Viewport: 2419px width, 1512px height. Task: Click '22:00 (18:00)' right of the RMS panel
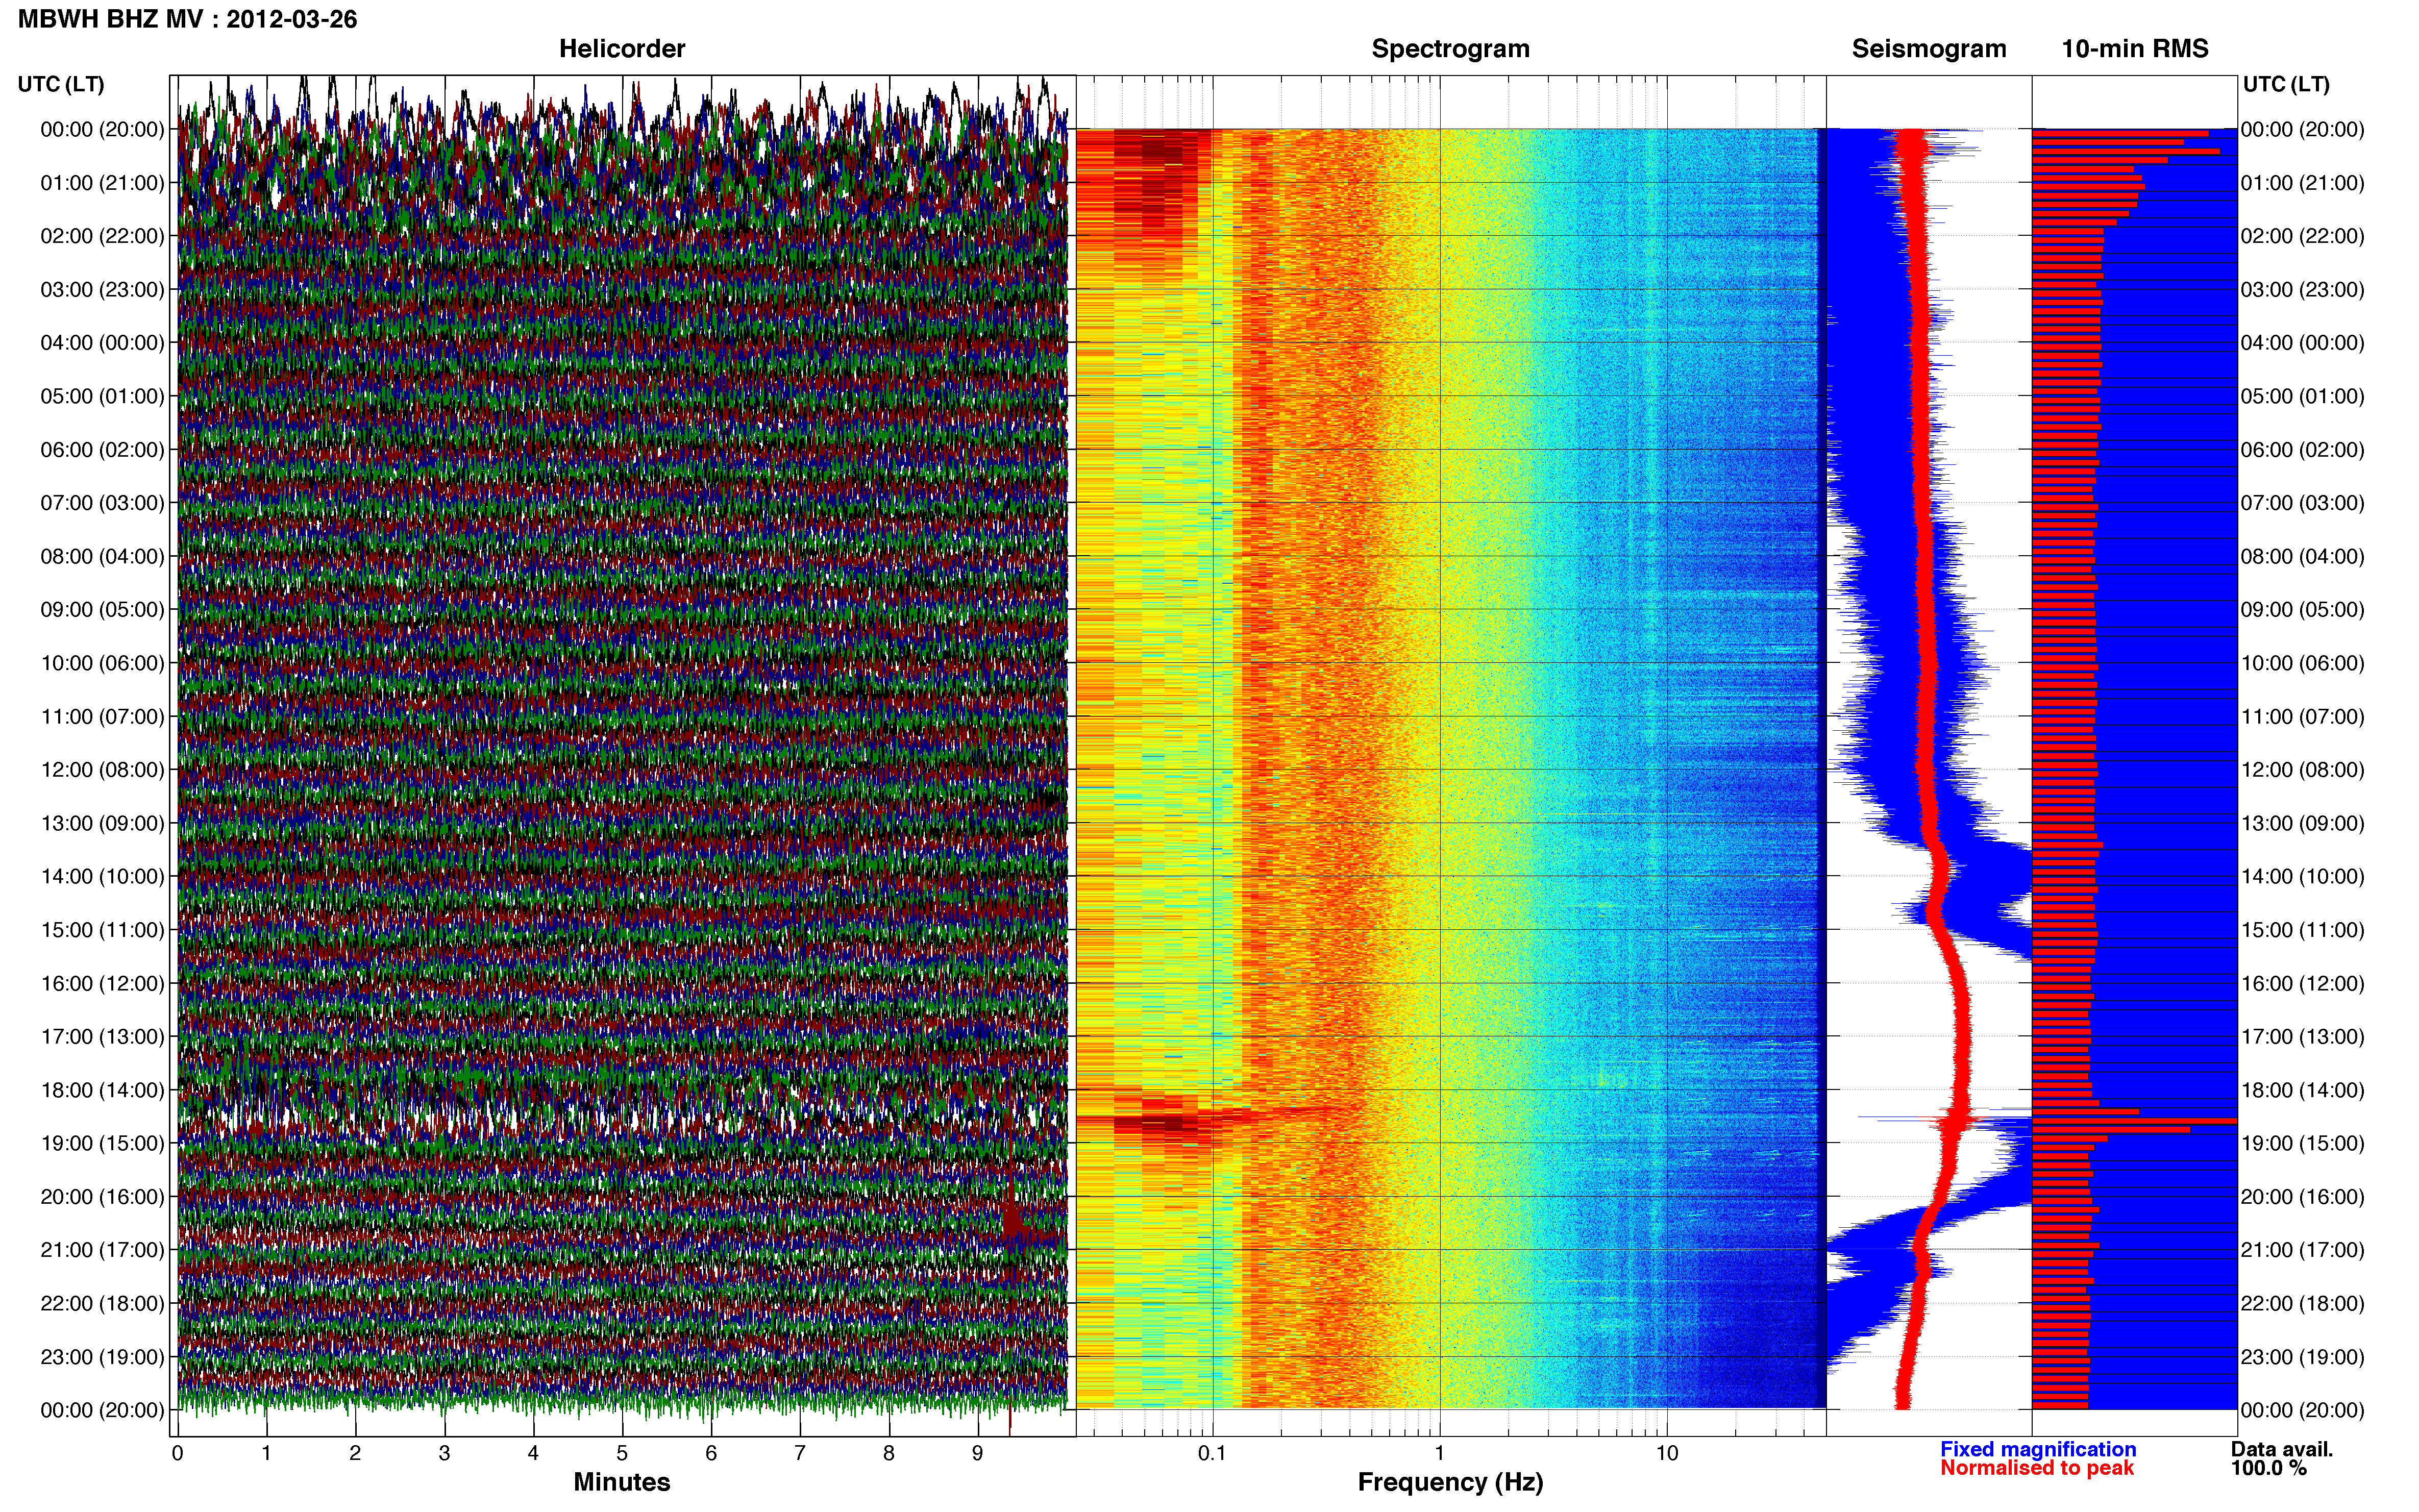(x=2303, y=1304)
